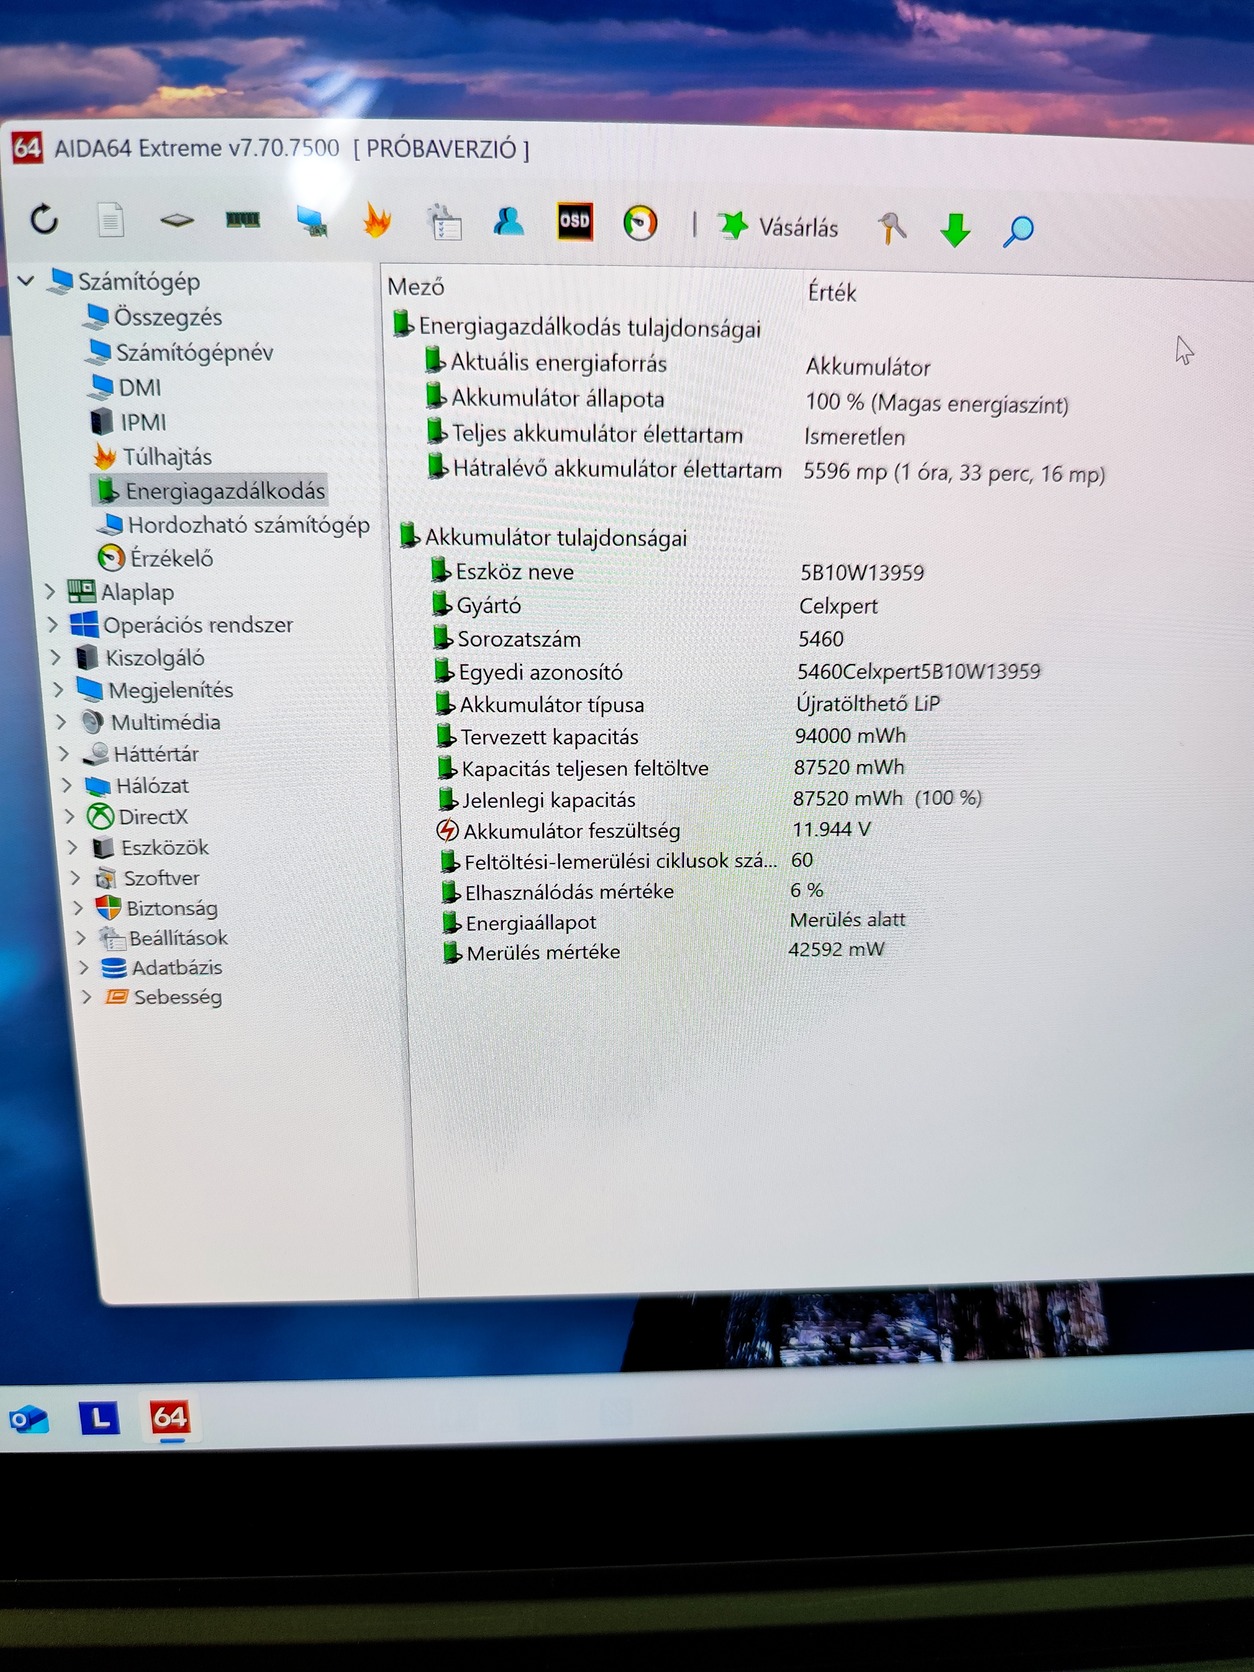Open the Report page icon
The height and width of the screenshot is (1672, 1254).
(111, 219)
